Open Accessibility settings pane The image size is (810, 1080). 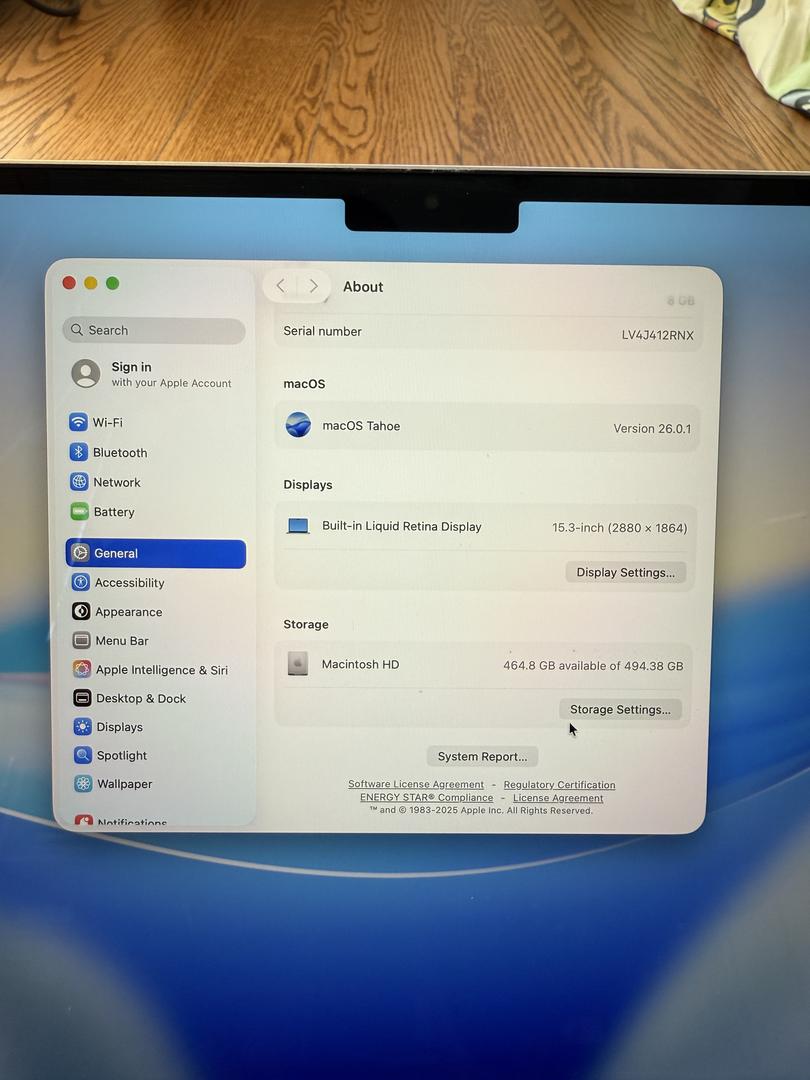coord(129,583)
